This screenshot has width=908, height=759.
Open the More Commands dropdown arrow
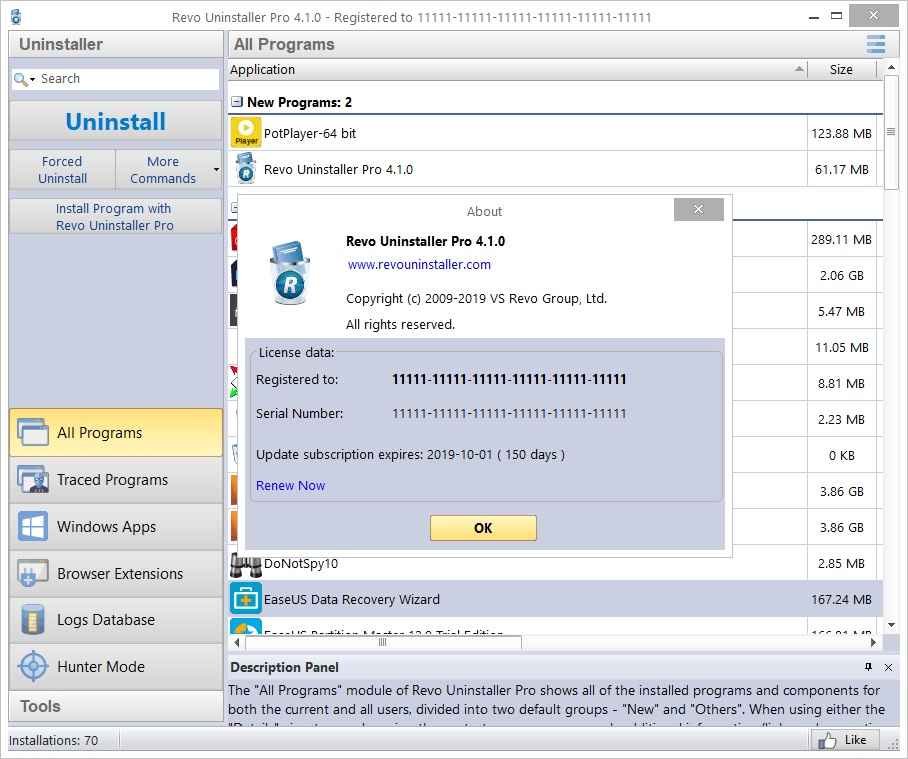coord(217,170)
